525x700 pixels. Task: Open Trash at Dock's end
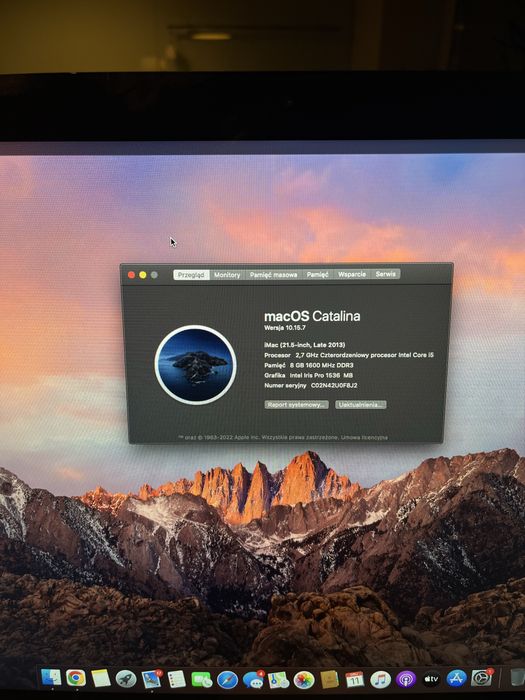(x=517, y=677)
